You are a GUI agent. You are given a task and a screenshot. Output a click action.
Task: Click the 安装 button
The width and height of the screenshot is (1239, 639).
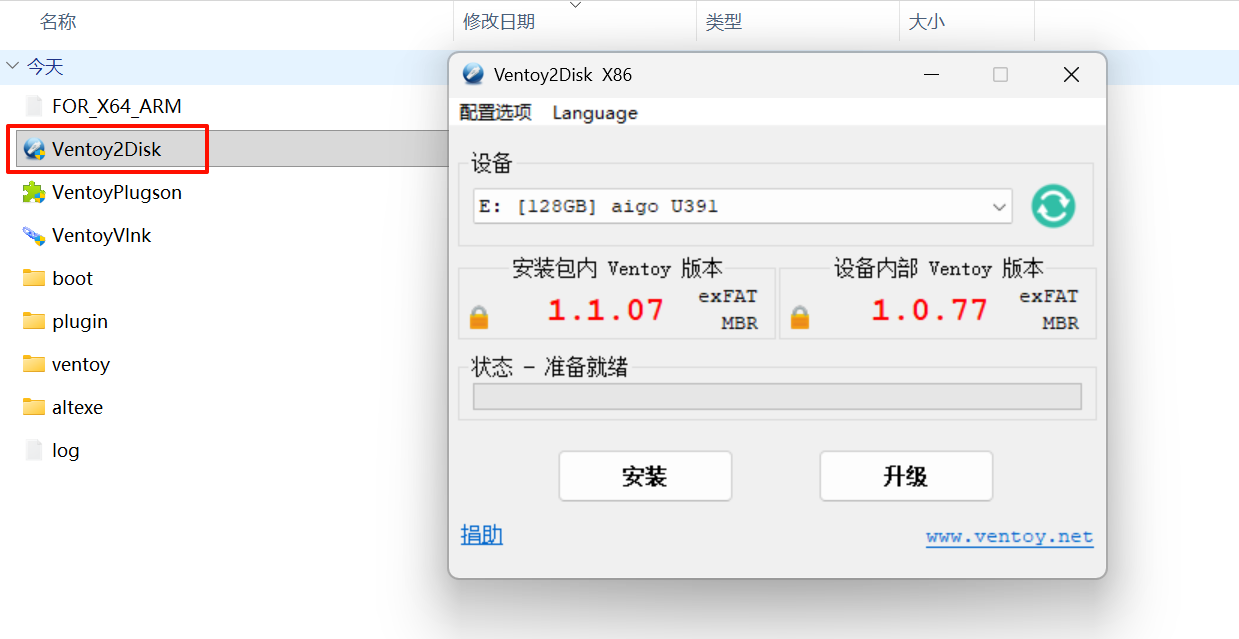point(645,476)
